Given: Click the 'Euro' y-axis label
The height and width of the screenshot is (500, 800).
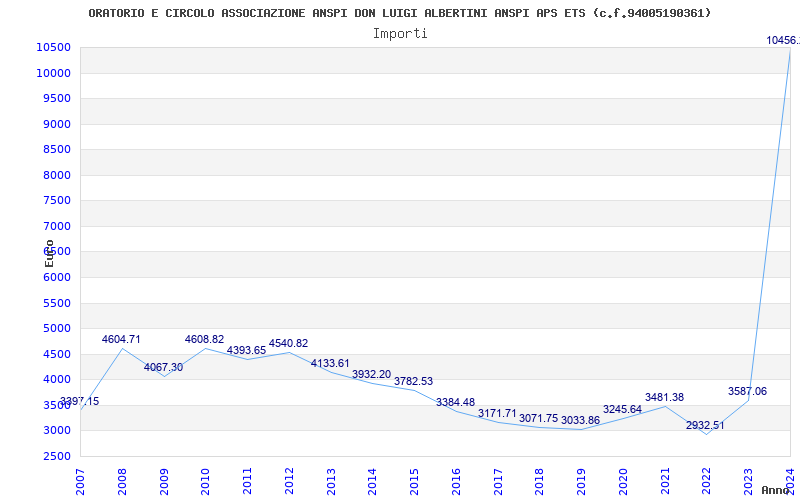Looking at the screenshot, I should (x=49, y=254).
